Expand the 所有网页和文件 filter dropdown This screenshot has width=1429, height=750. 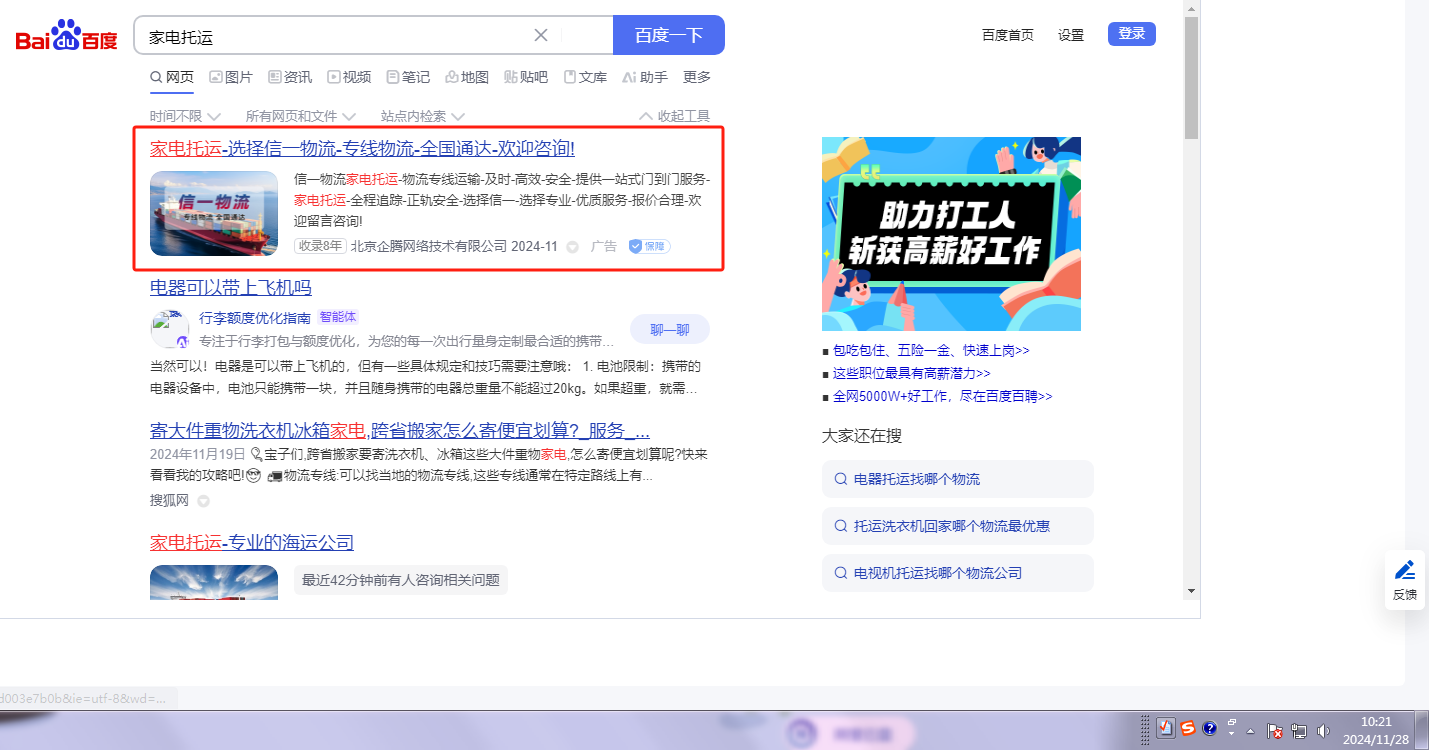pos(301,117)
